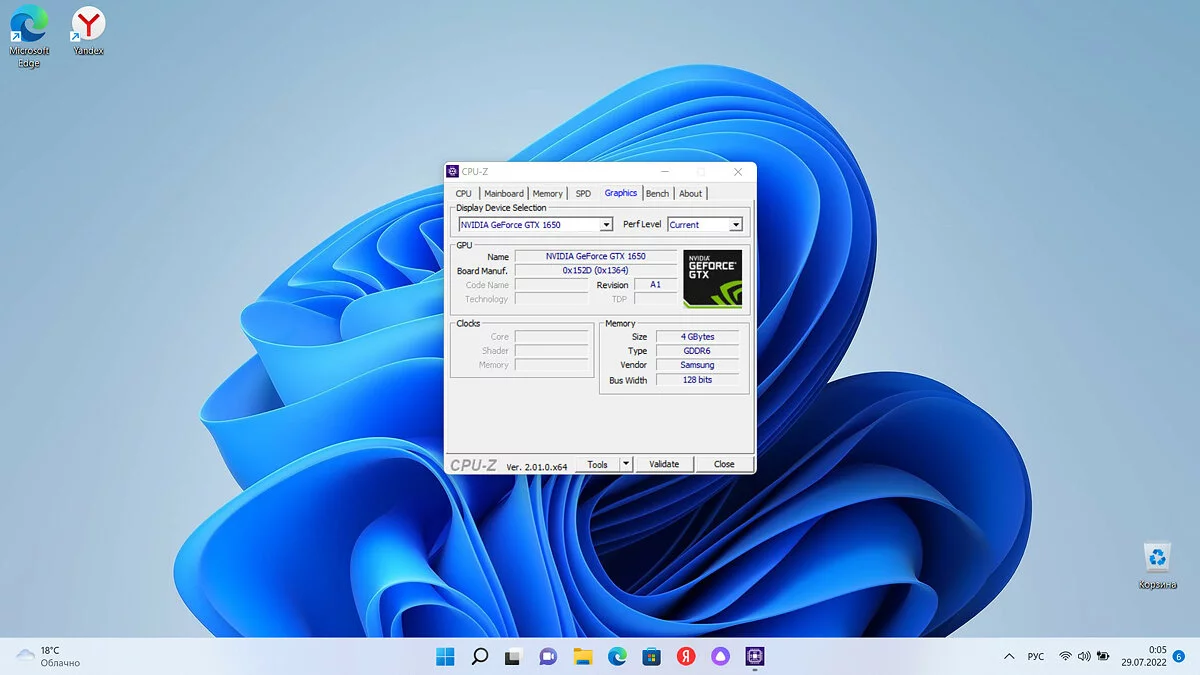Viewport: 1200px width, 675px height.
Task: Open Microsoft Edge desktop shortcut
Action: coord(29,27)
